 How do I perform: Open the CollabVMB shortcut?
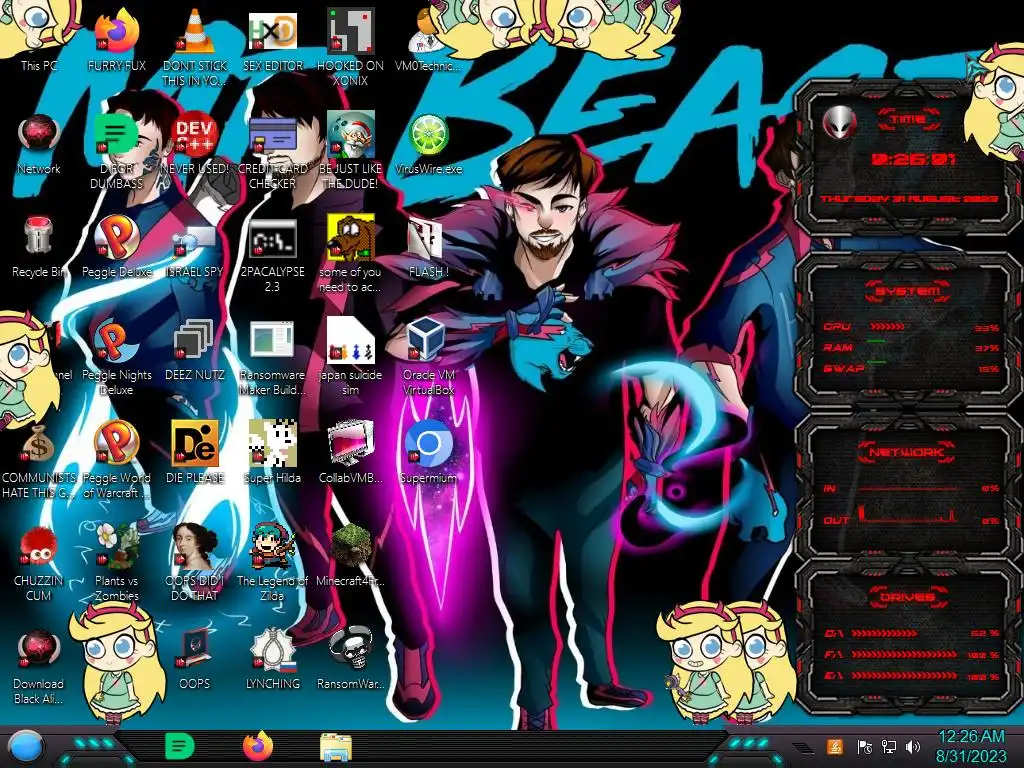pos(350,452)
